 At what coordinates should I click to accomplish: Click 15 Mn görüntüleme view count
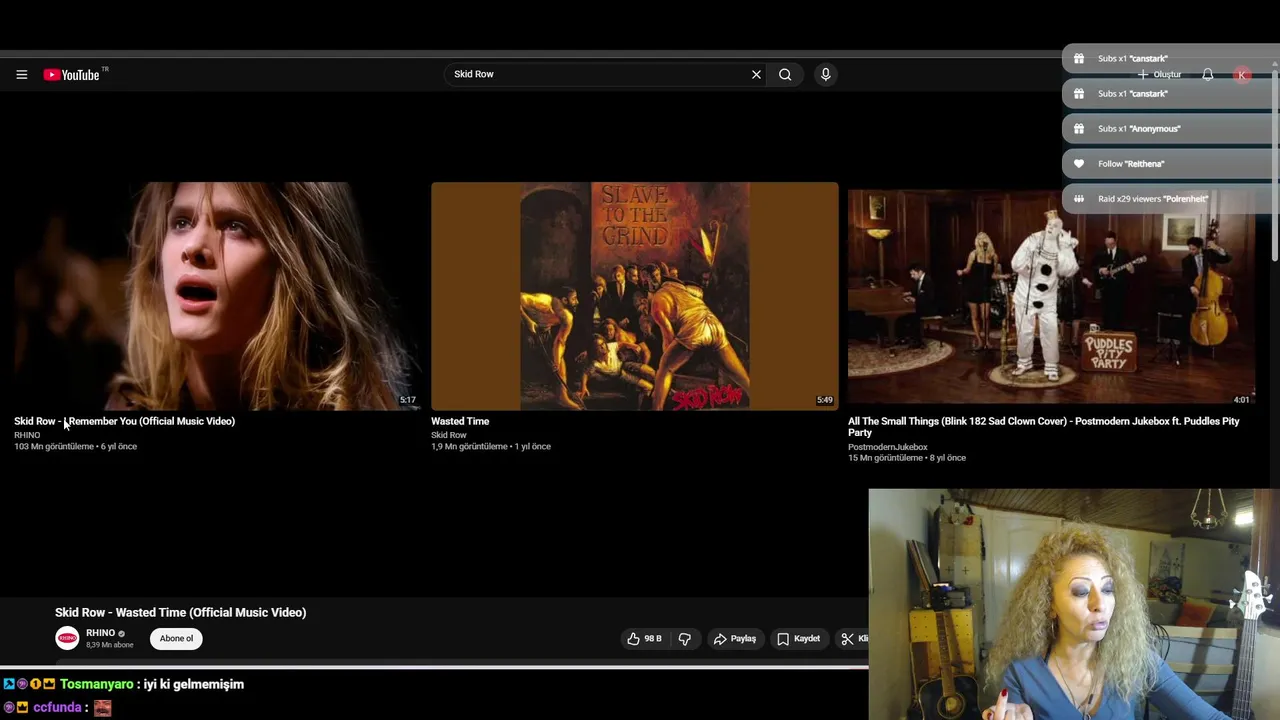coord(885,458)
